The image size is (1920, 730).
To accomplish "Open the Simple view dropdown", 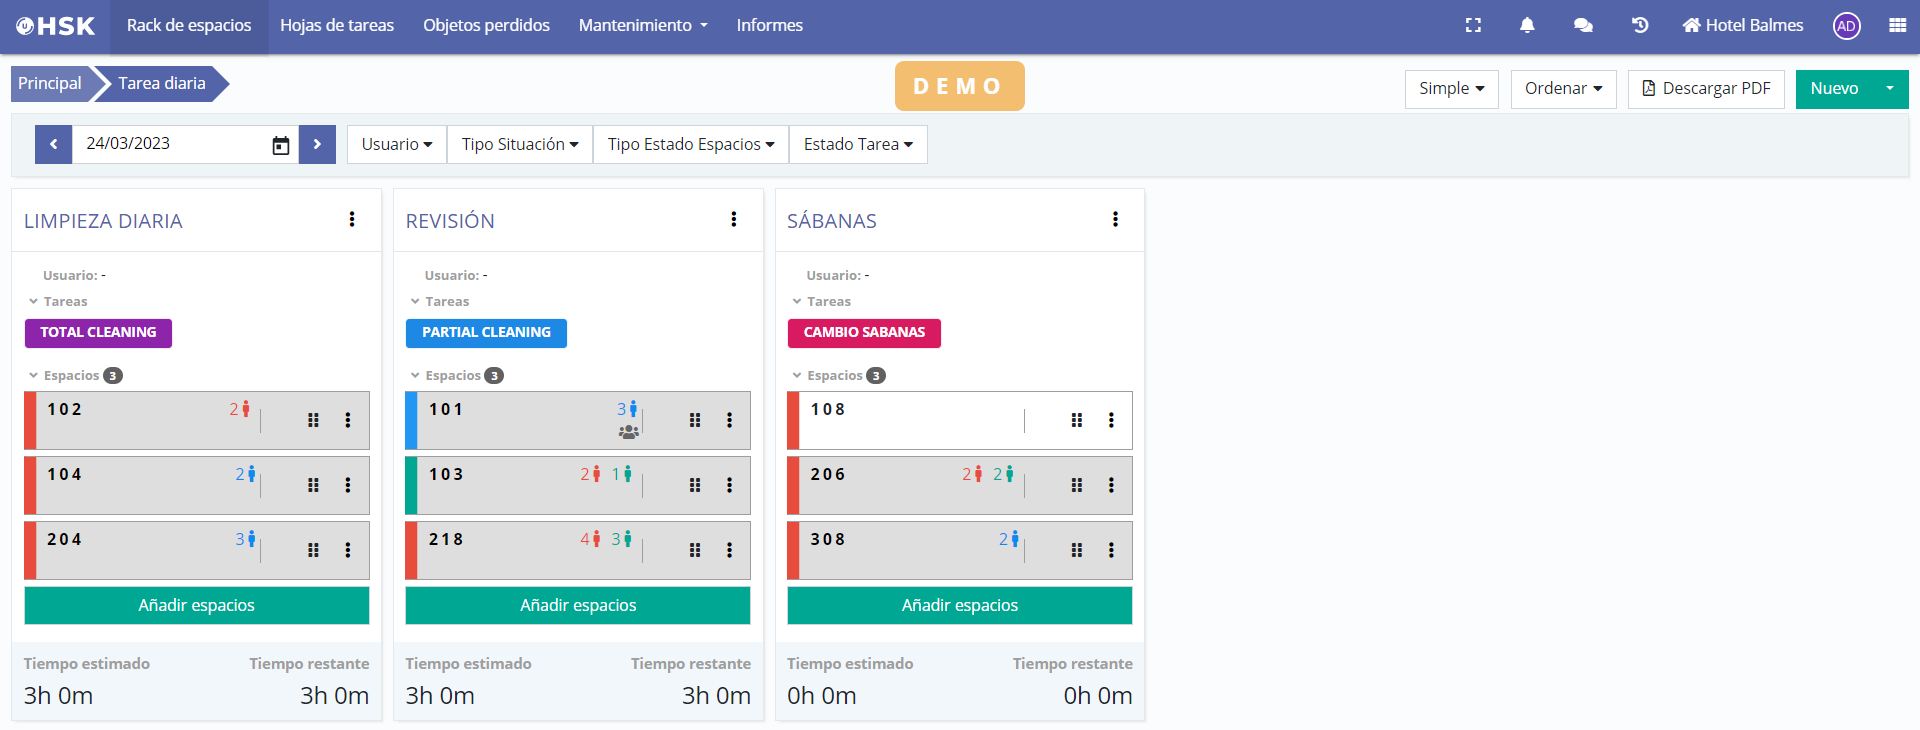I will click(x=1451, y=88).
